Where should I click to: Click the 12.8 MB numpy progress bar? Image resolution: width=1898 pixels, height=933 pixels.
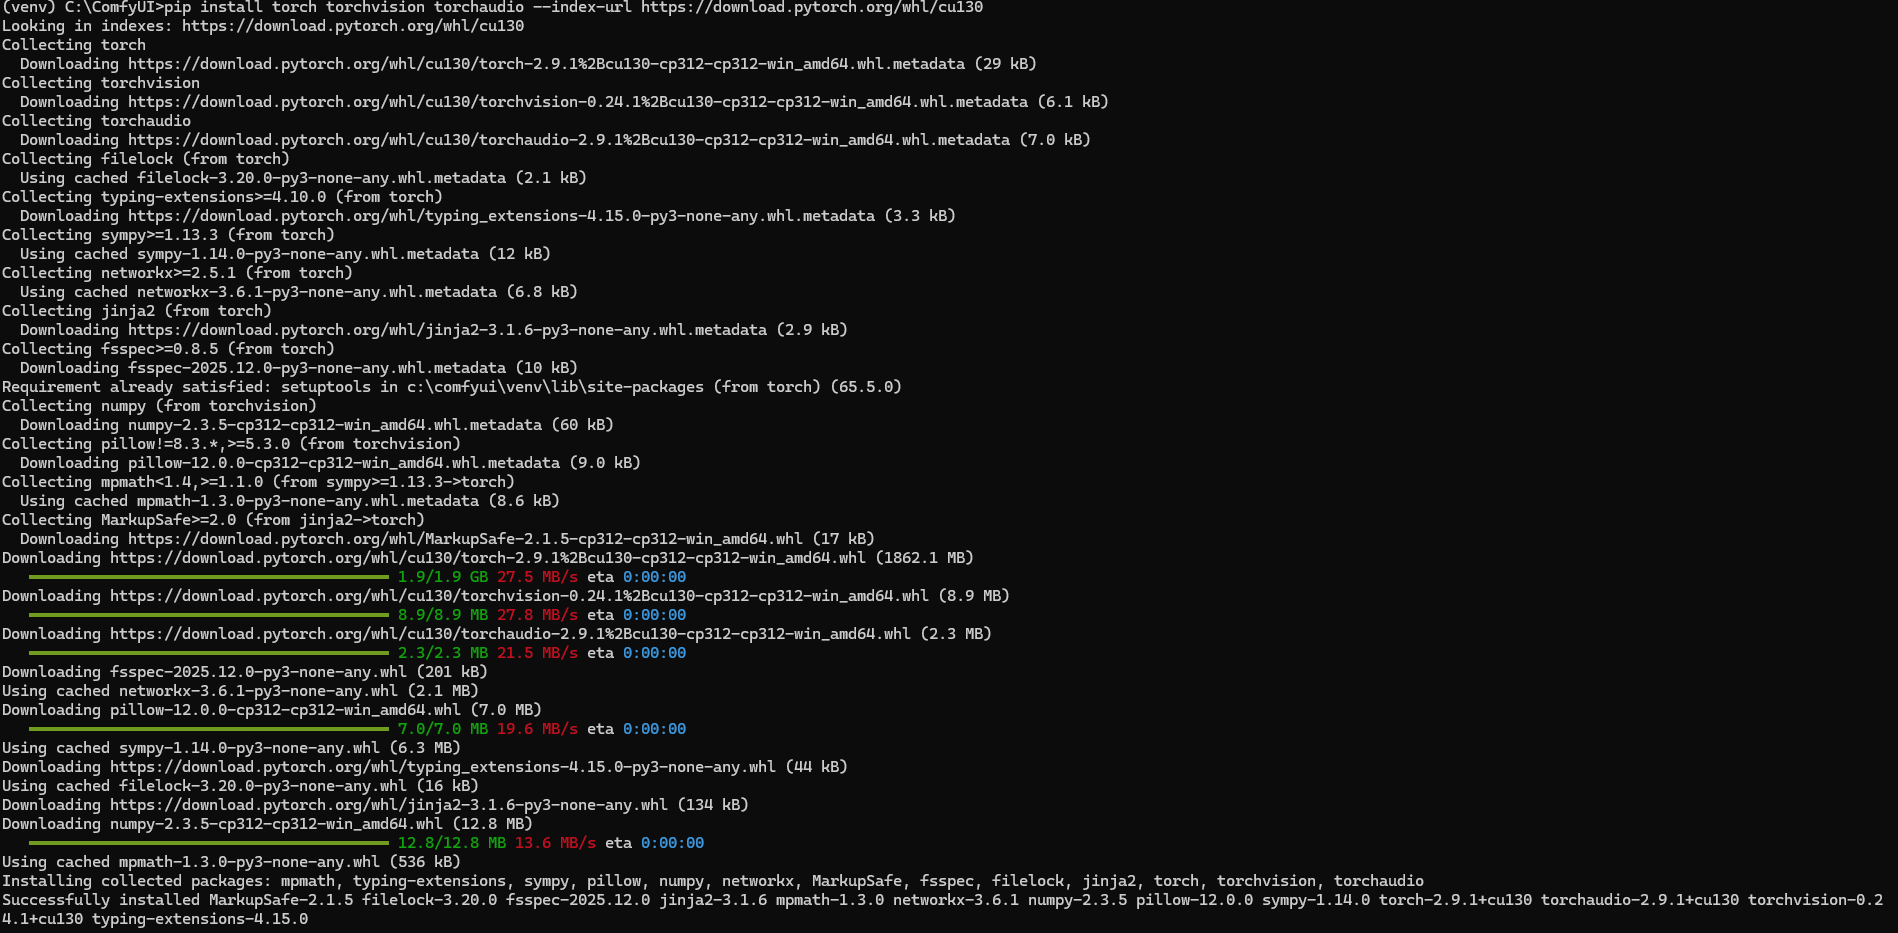coord(208,843)
